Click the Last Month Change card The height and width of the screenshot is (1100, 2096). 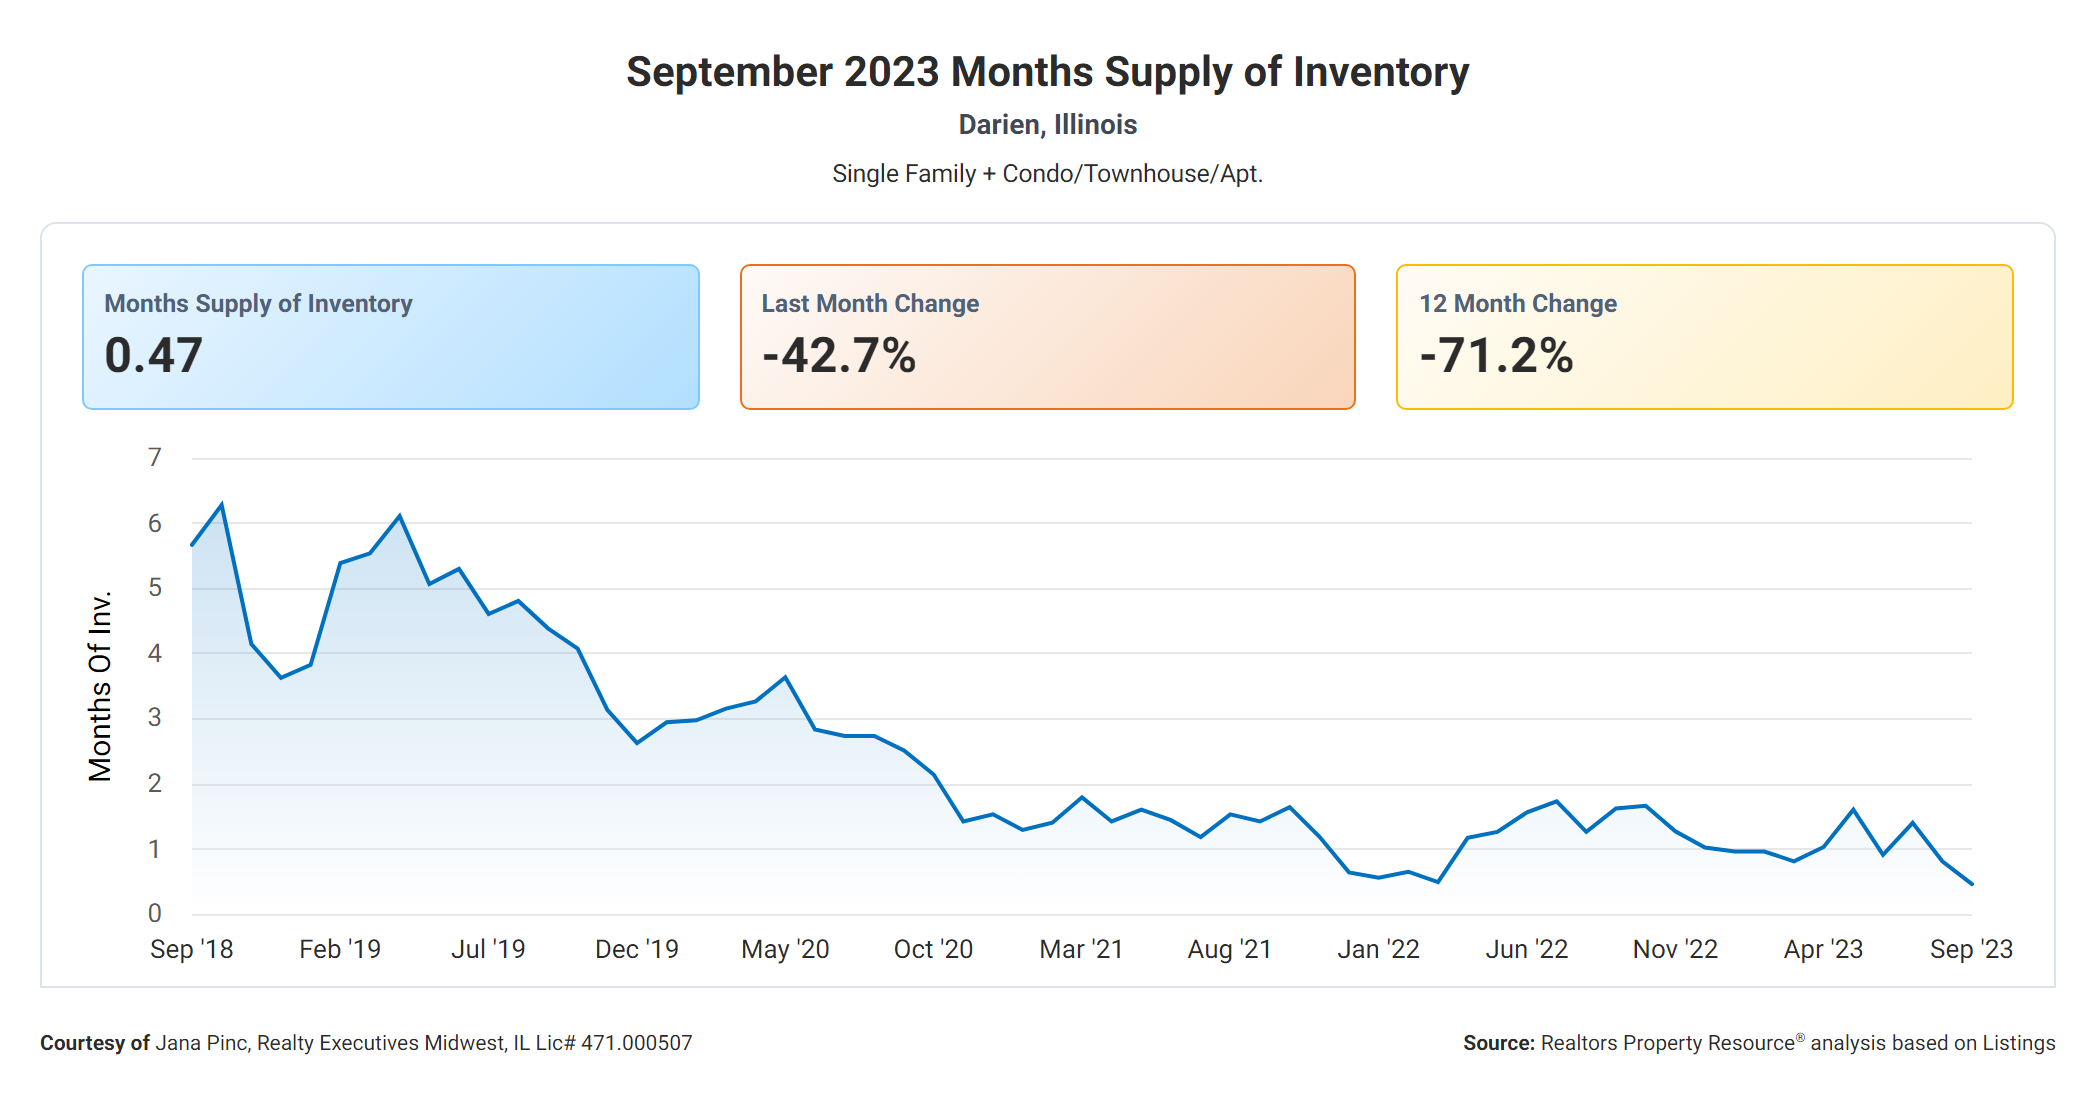(1047, 336)
